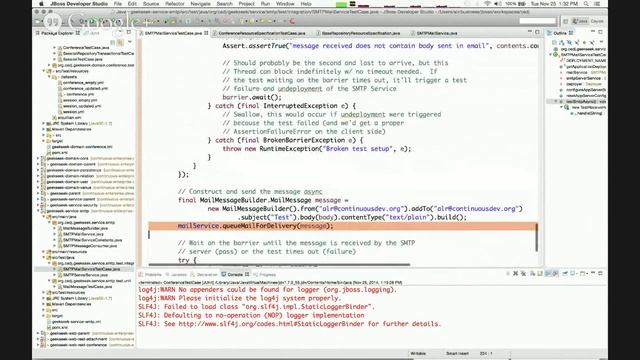The height and width of the screenshot is (360, 640).
Task: Maximize the editor area
Action: pos(538,32)
